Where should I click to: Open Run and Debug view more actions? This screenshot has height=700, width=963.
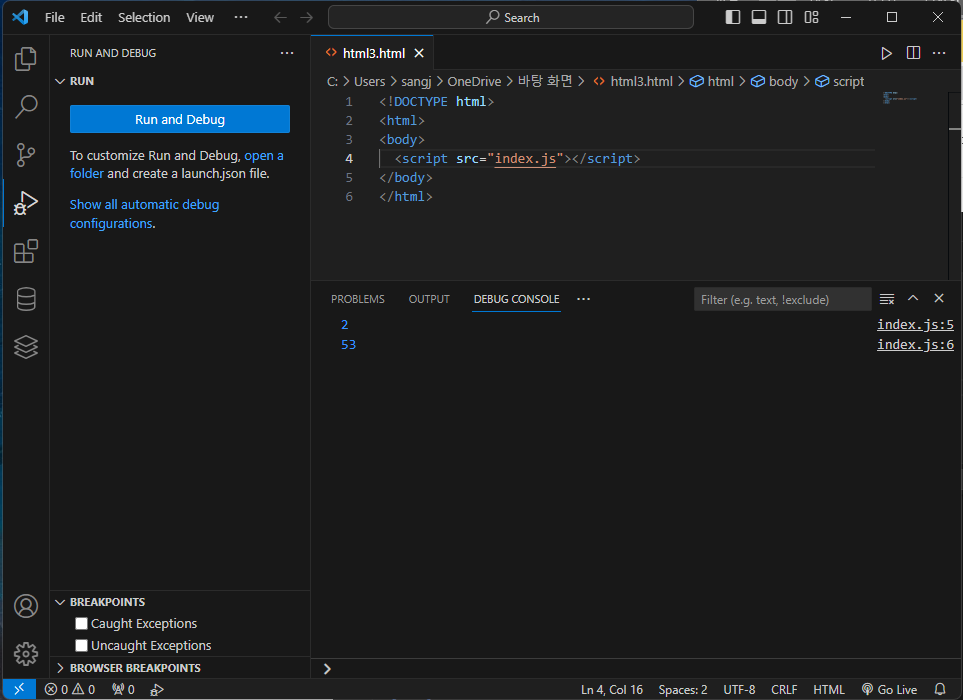tap(287, 53)
